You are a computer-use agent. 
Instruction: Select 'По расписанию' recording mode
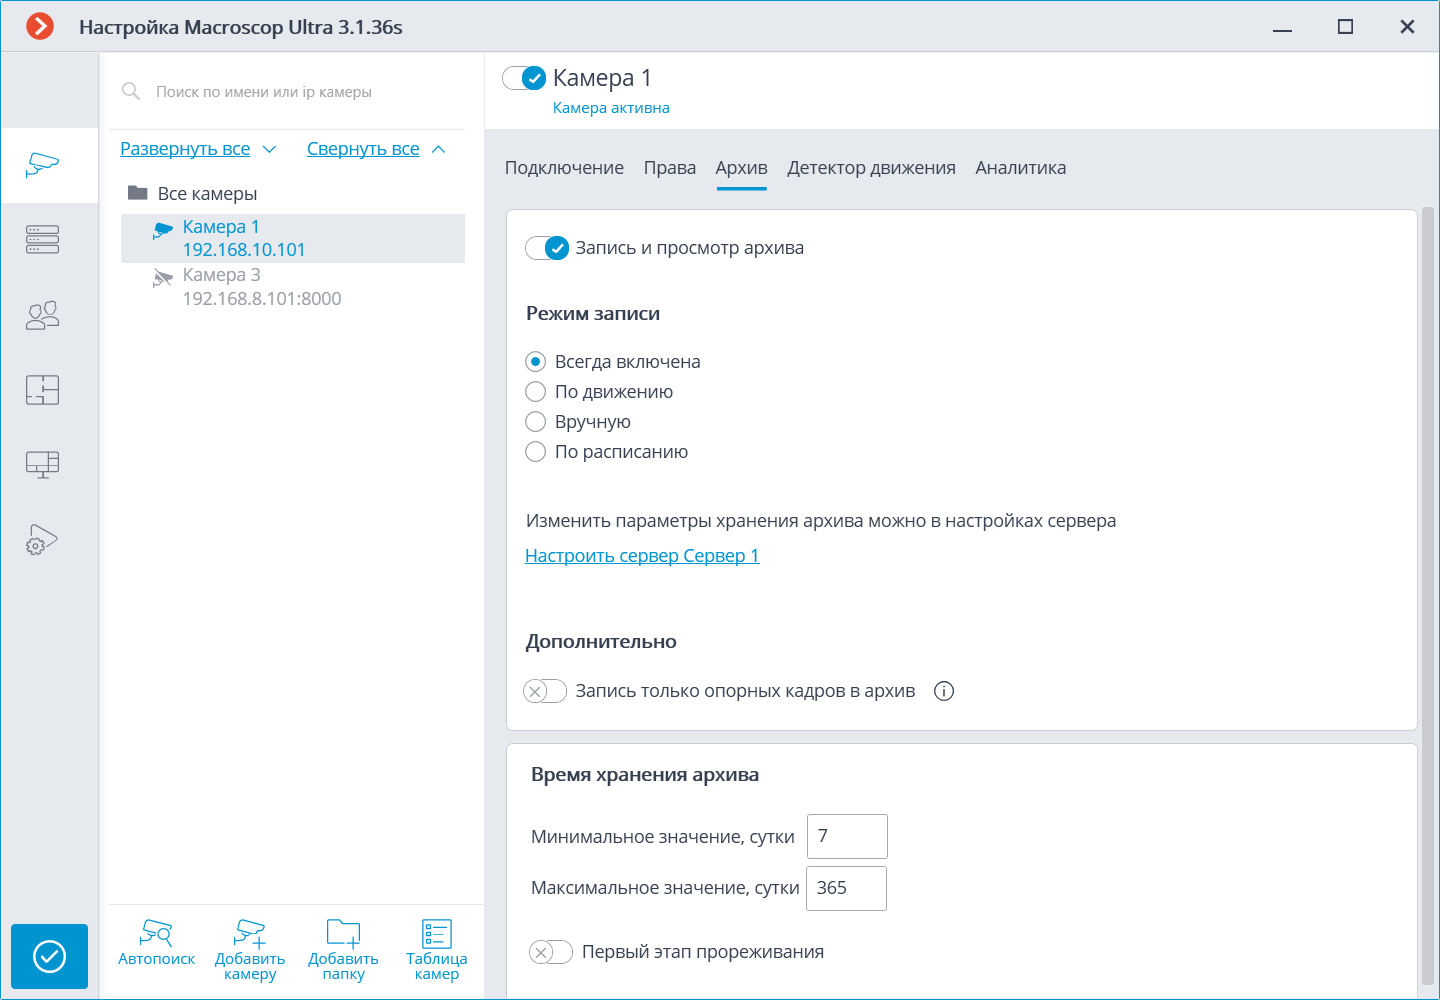pos(536,451)
